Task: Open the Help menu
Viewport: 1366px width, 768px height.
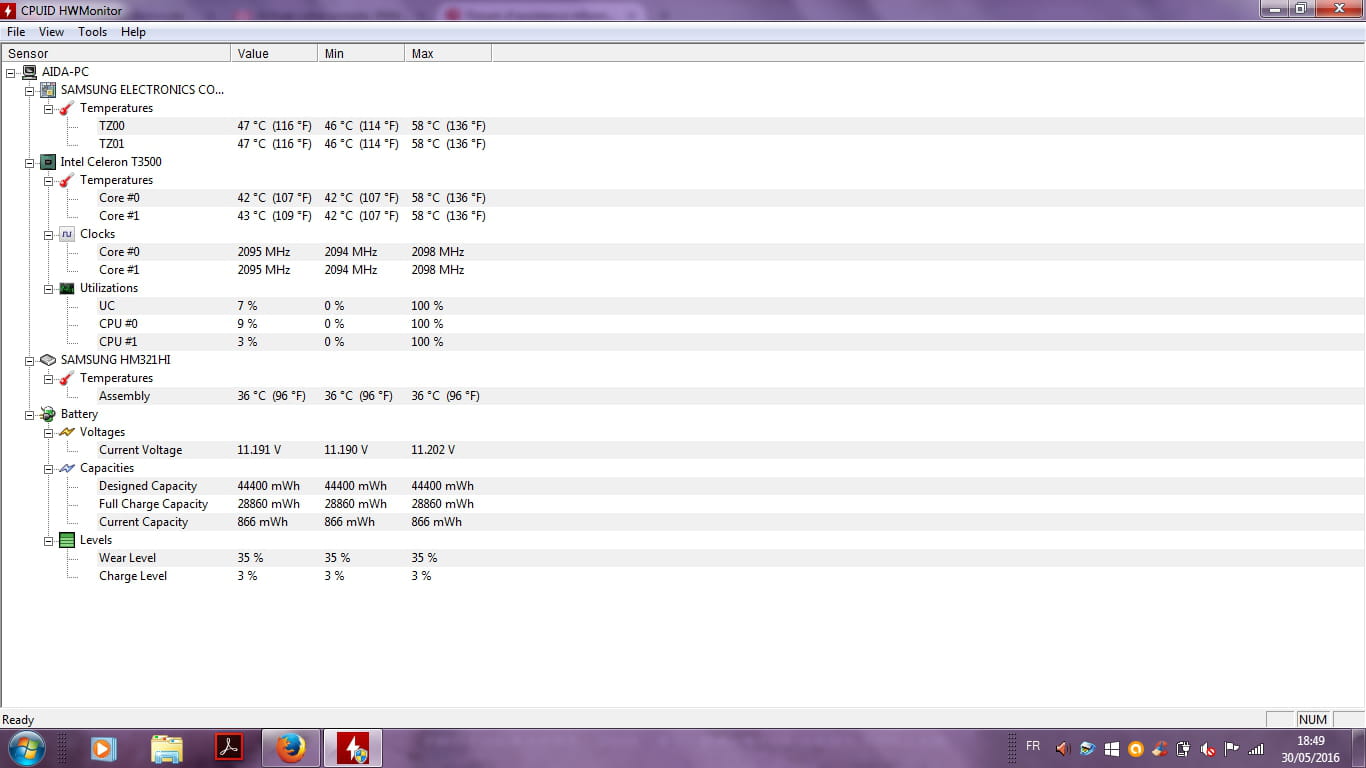Action: (133, 32)
